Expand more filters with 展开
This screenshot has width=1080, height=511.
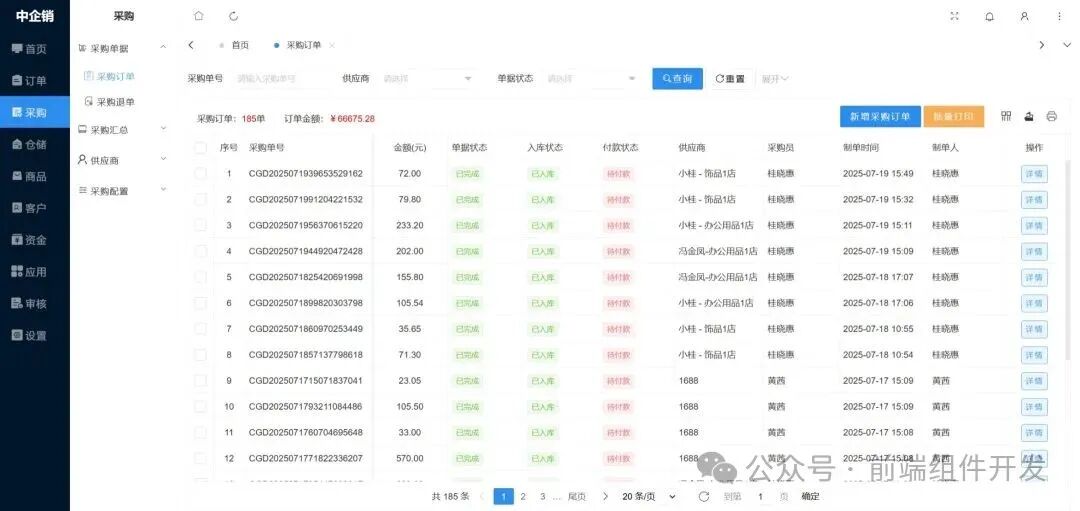775,79
